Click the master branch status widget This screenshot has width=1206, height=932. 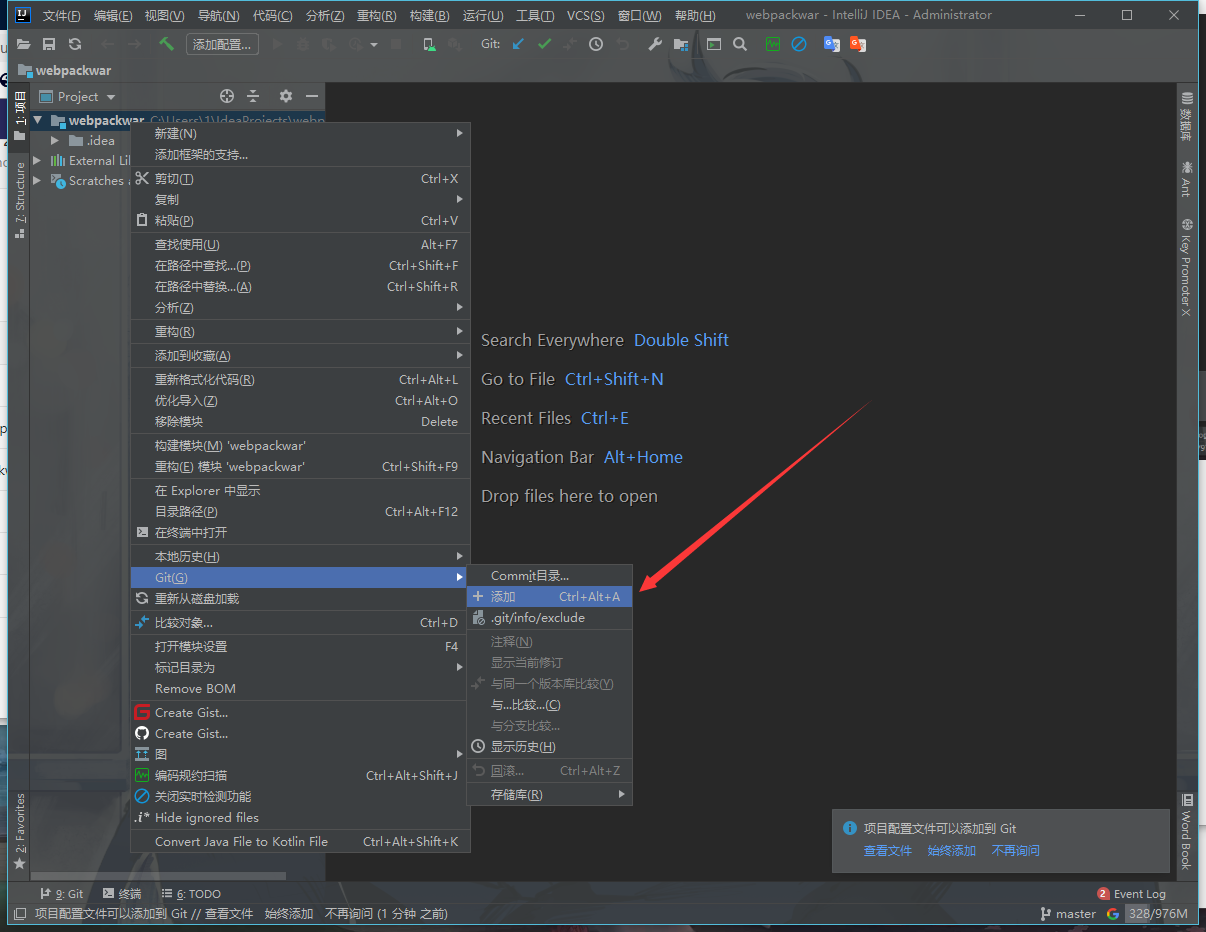coord(1068,914)
